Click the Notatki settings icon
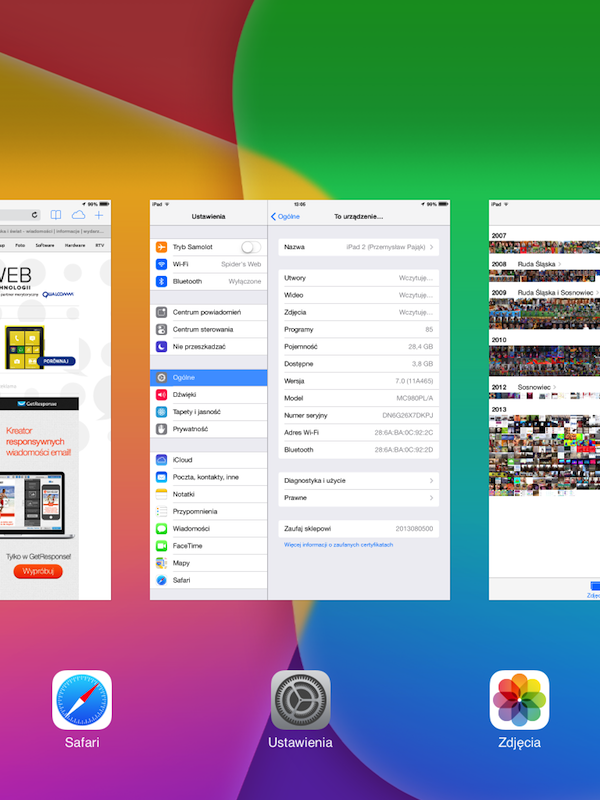Viewport: 600px width, 800px height. click(x=161, y=494)
